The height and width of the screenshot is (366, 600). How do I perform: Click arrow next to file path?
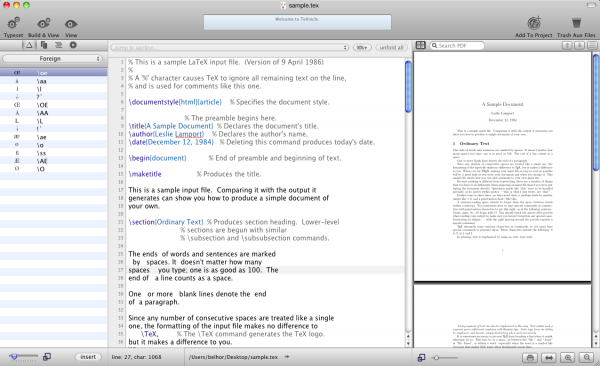[x=287, y=357]
